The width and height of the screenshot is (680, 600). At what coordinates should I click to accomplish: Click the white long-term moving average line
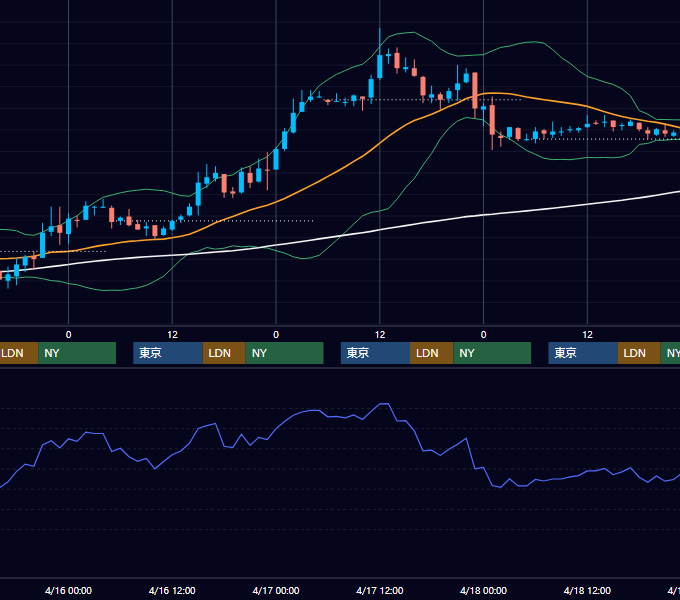tap(347, 236)
